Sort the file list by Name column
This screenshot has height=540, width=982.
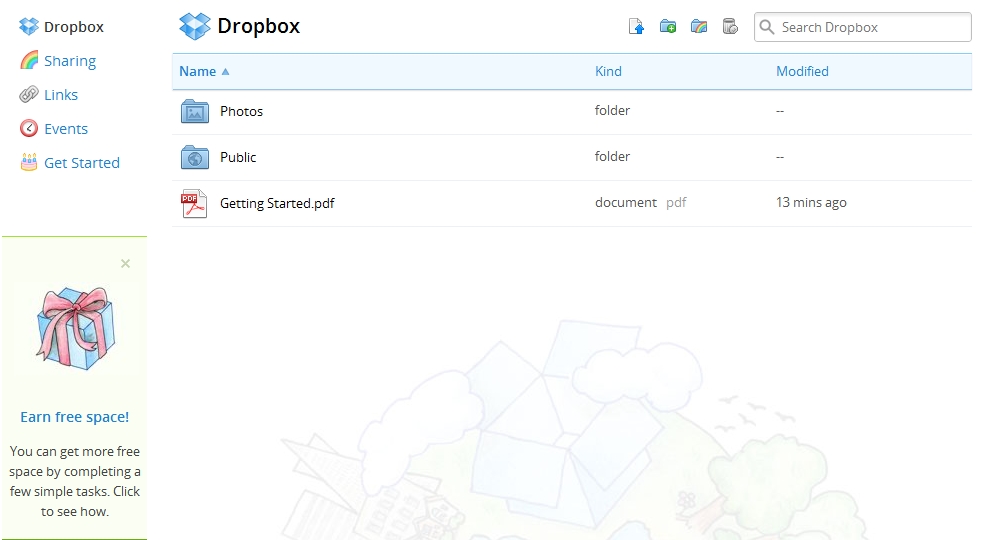click(x=197, y=71)
